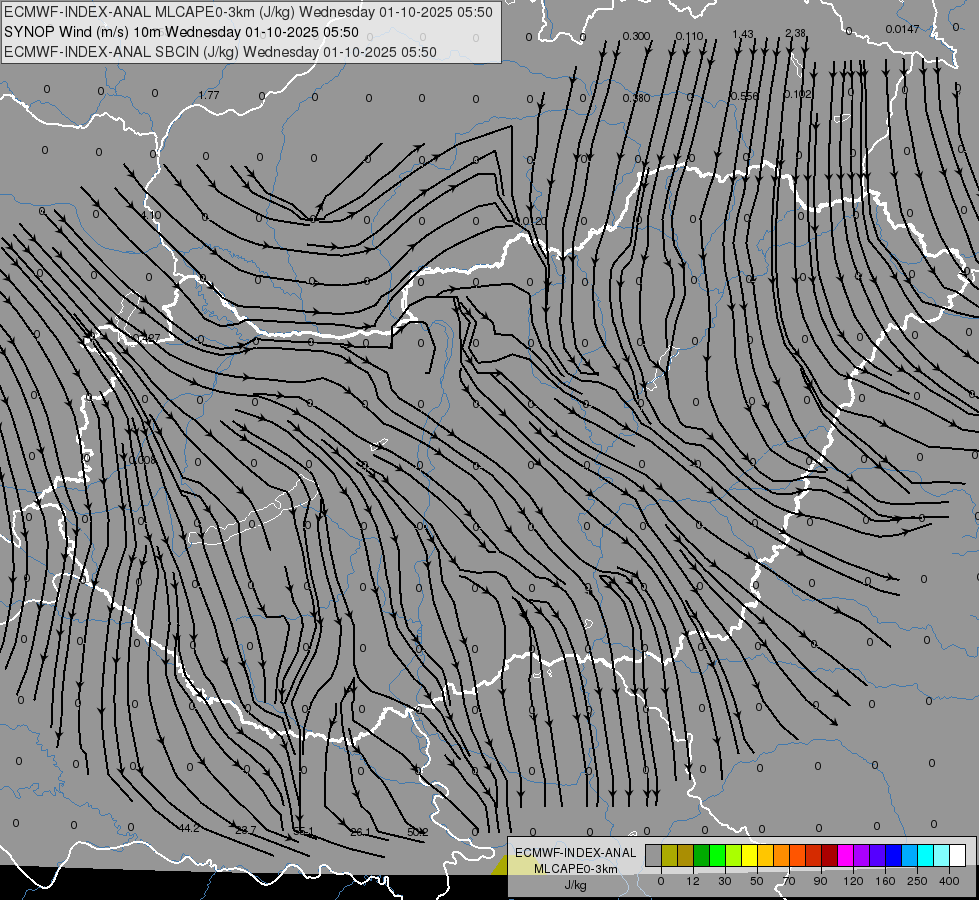Click the map value '1.43'

[743, 34]
